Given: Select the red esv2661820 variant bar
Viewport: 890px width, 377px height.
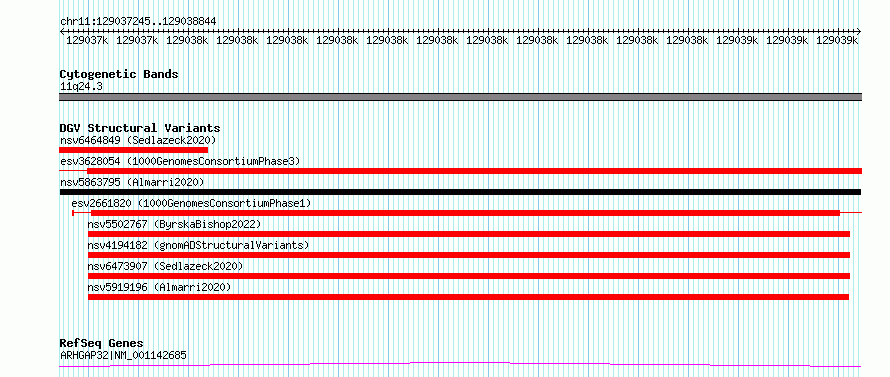Looking at the screenshot, I should coord(465,213).
